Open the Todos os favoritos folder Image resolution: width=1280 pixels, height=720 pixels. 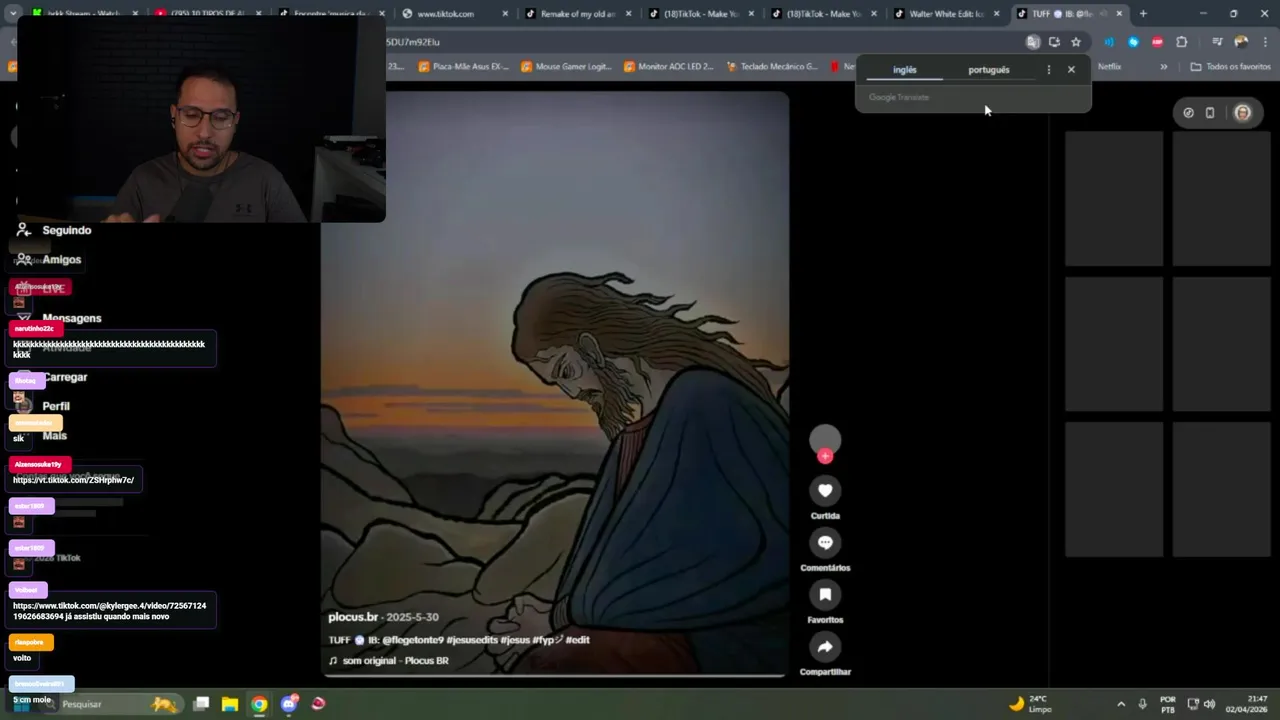click(x=1230, y=67)
